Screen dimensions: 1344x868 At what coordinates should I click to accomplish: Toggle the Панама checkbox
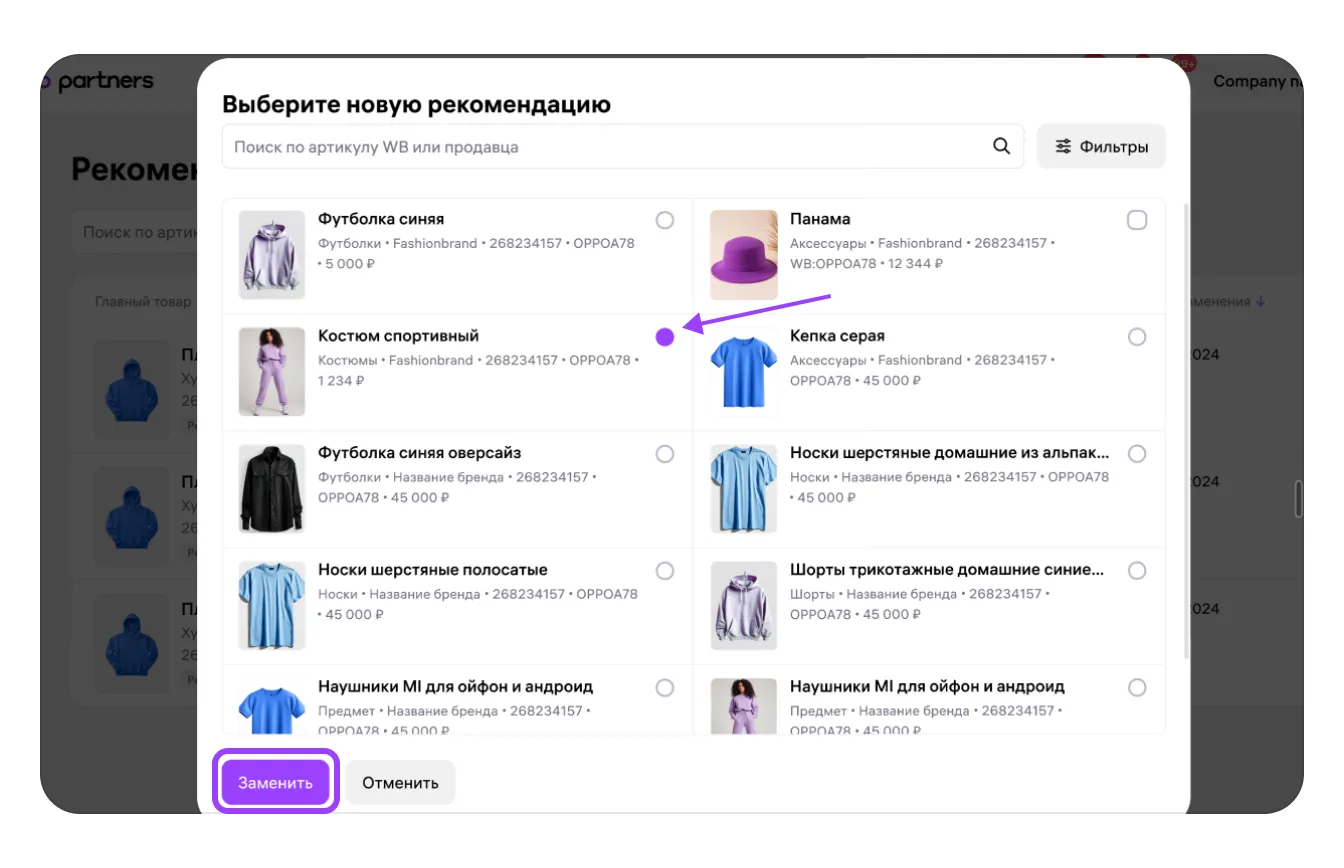1137,220
